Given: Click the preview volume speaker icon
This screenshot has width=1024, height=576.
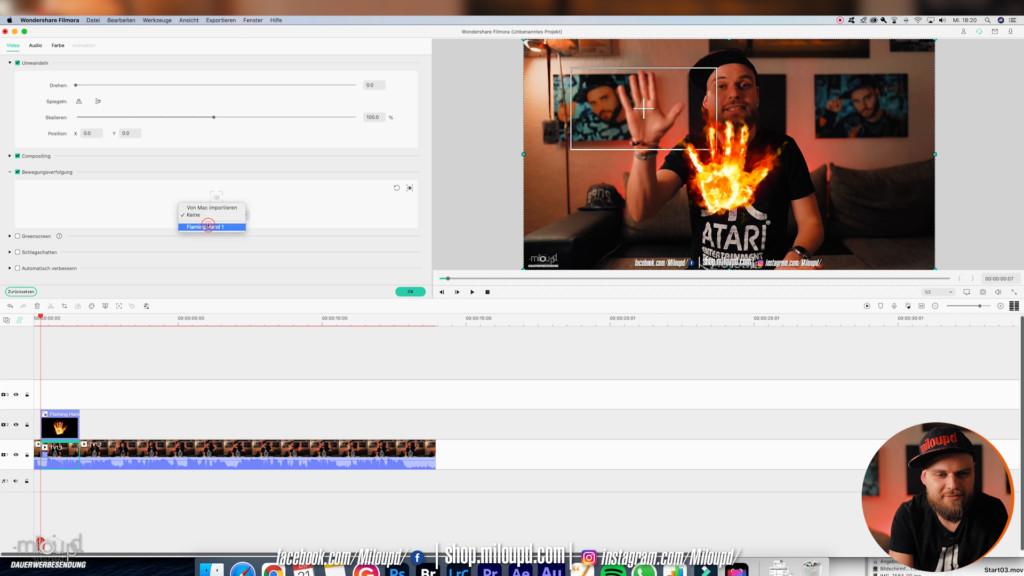Looking at the screenshot, I should (998, 292).
